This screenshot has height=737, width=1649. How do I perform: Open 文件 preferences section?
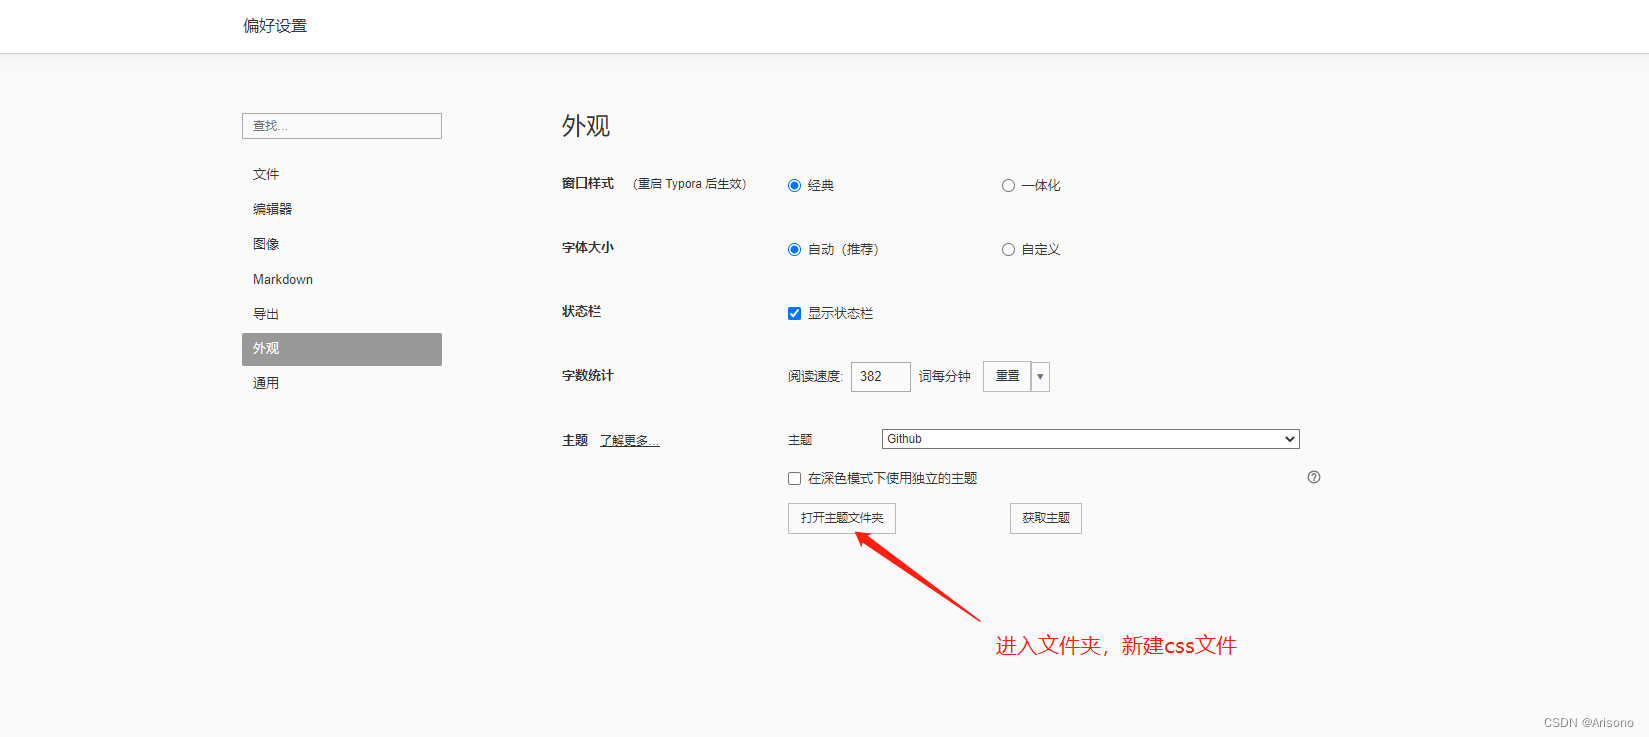(x=342, y=174)
